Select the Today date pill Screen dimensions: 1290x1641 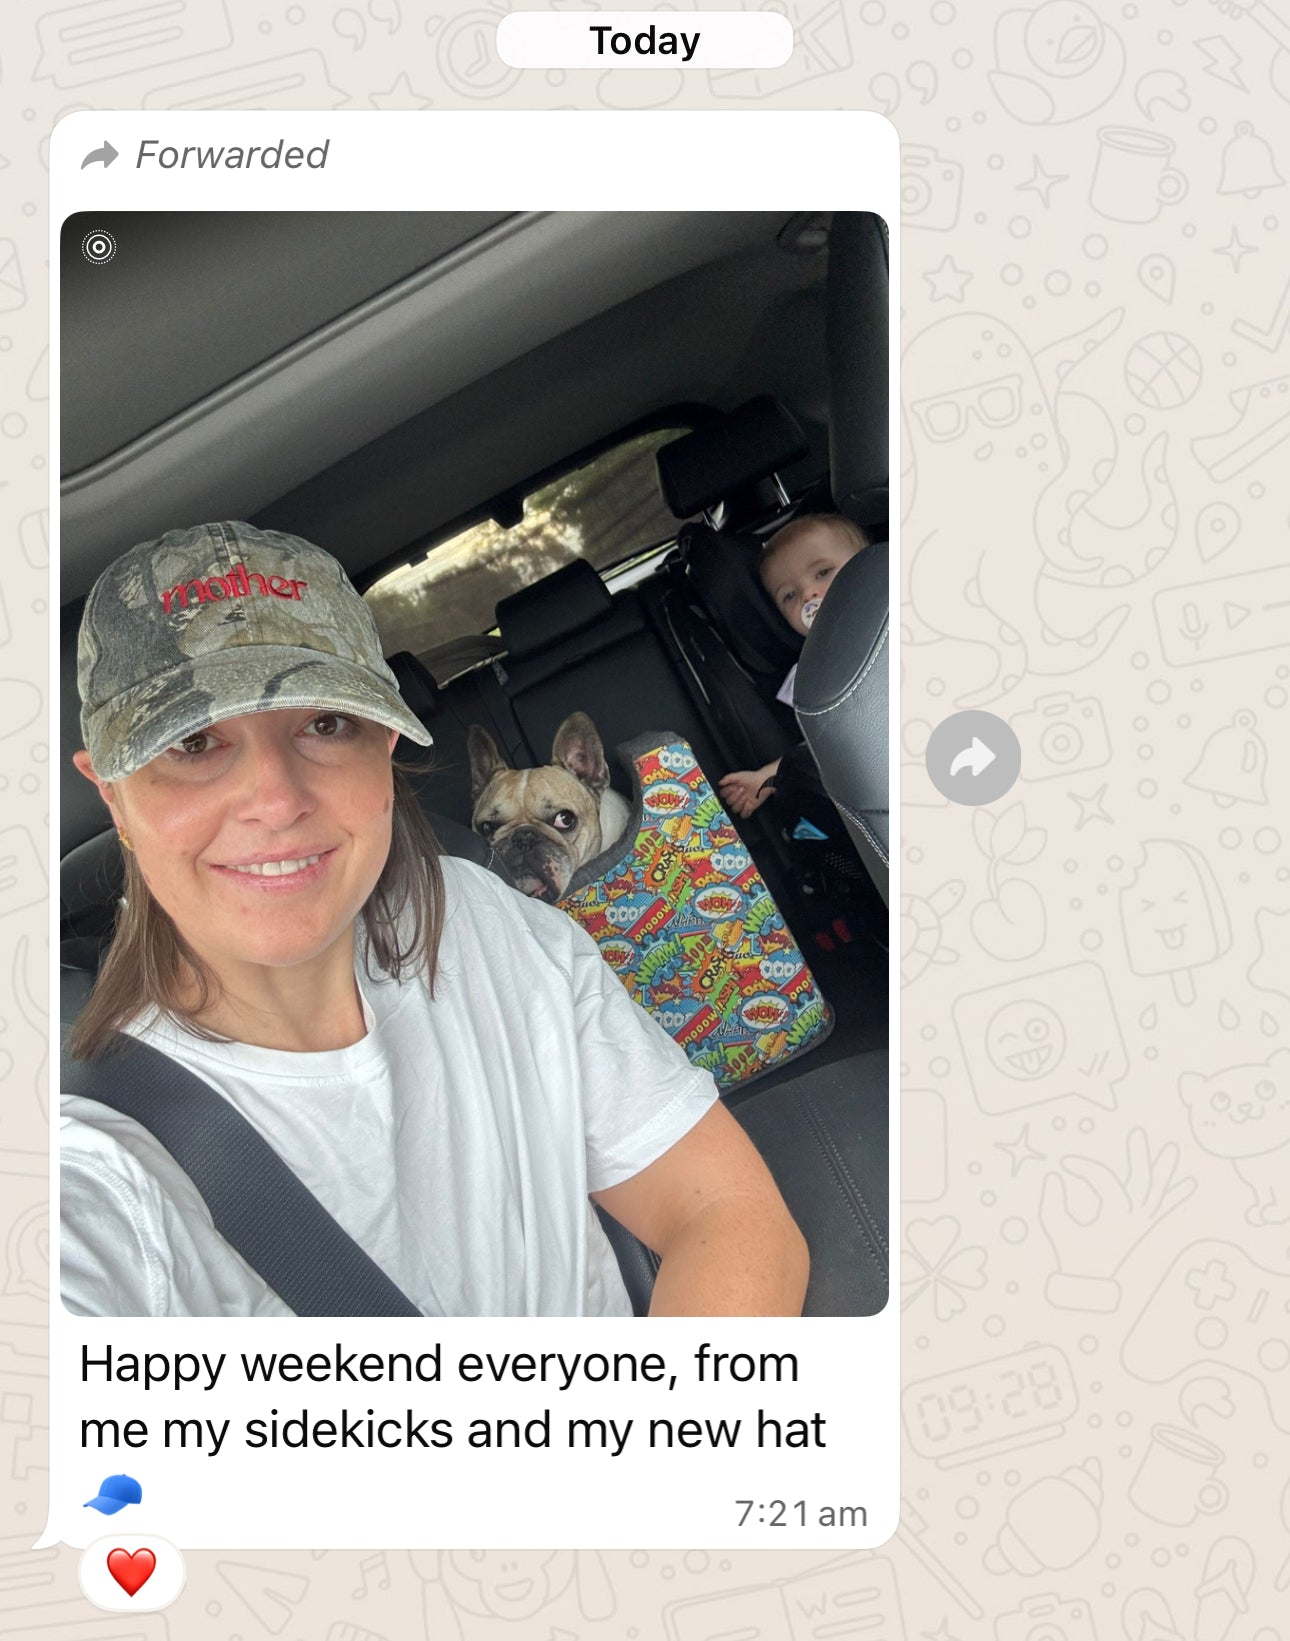645,41
